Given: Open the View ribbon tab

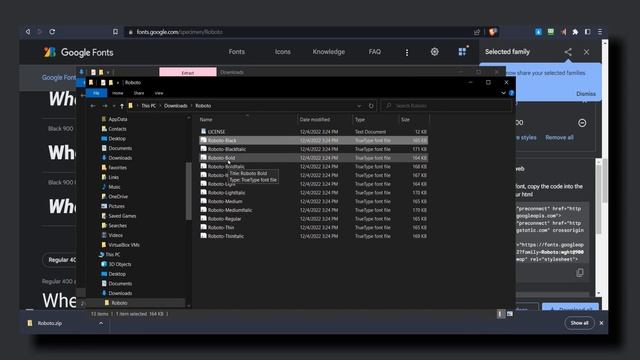Looking at the screenshot, I should (x=159, y=93).
